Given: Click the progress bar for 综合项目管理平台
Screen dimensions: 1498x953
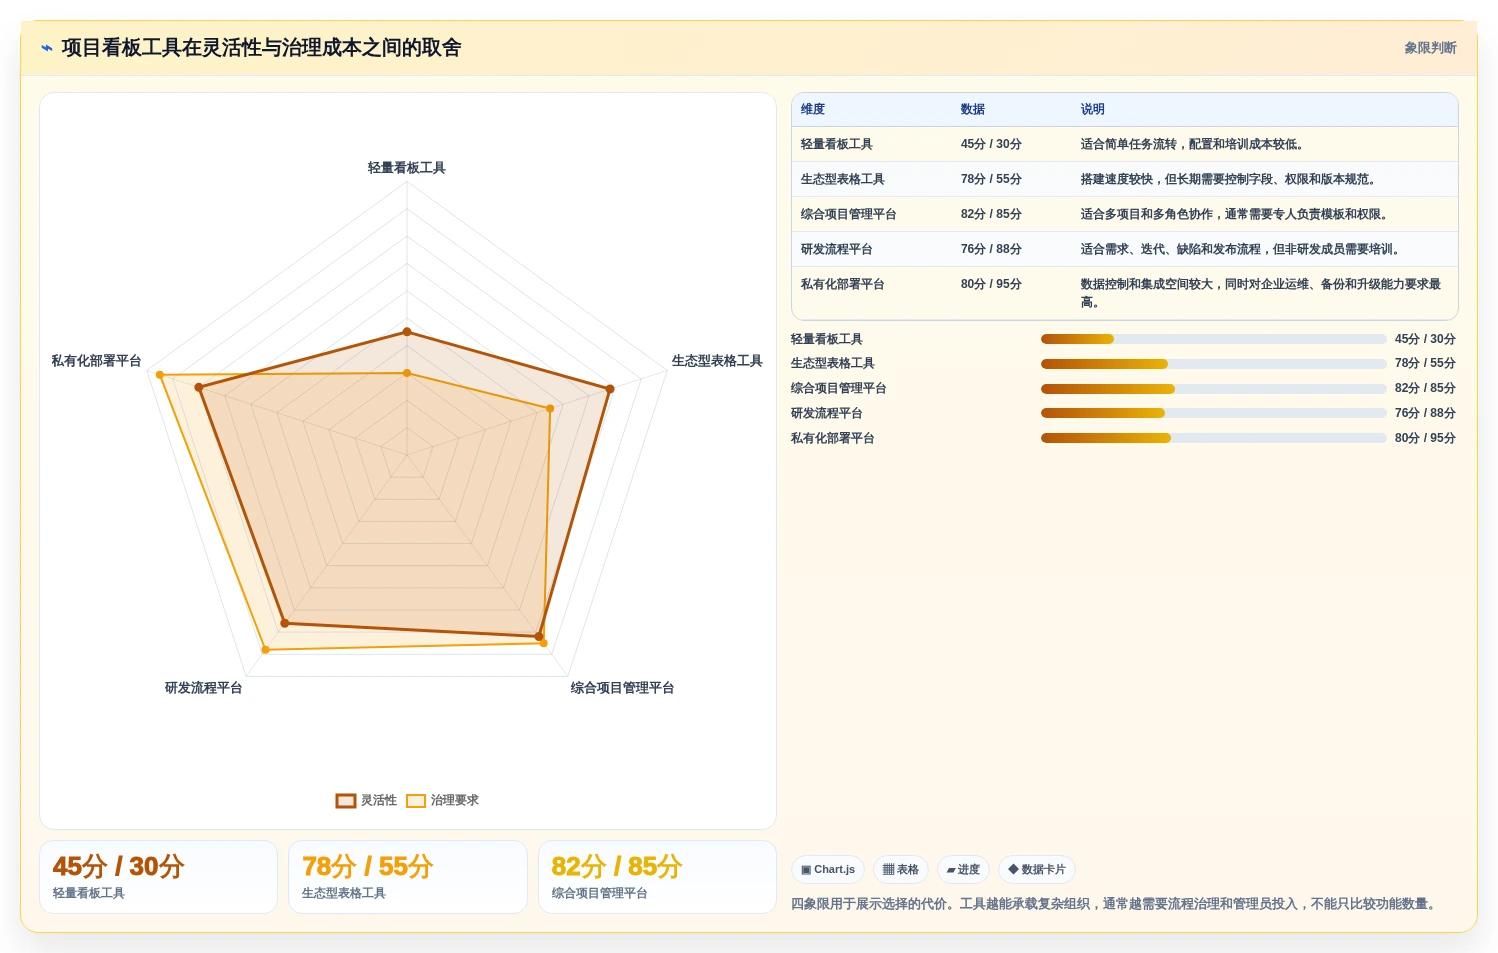Looking at the screenshot, I should click(x=1214, y=389).
